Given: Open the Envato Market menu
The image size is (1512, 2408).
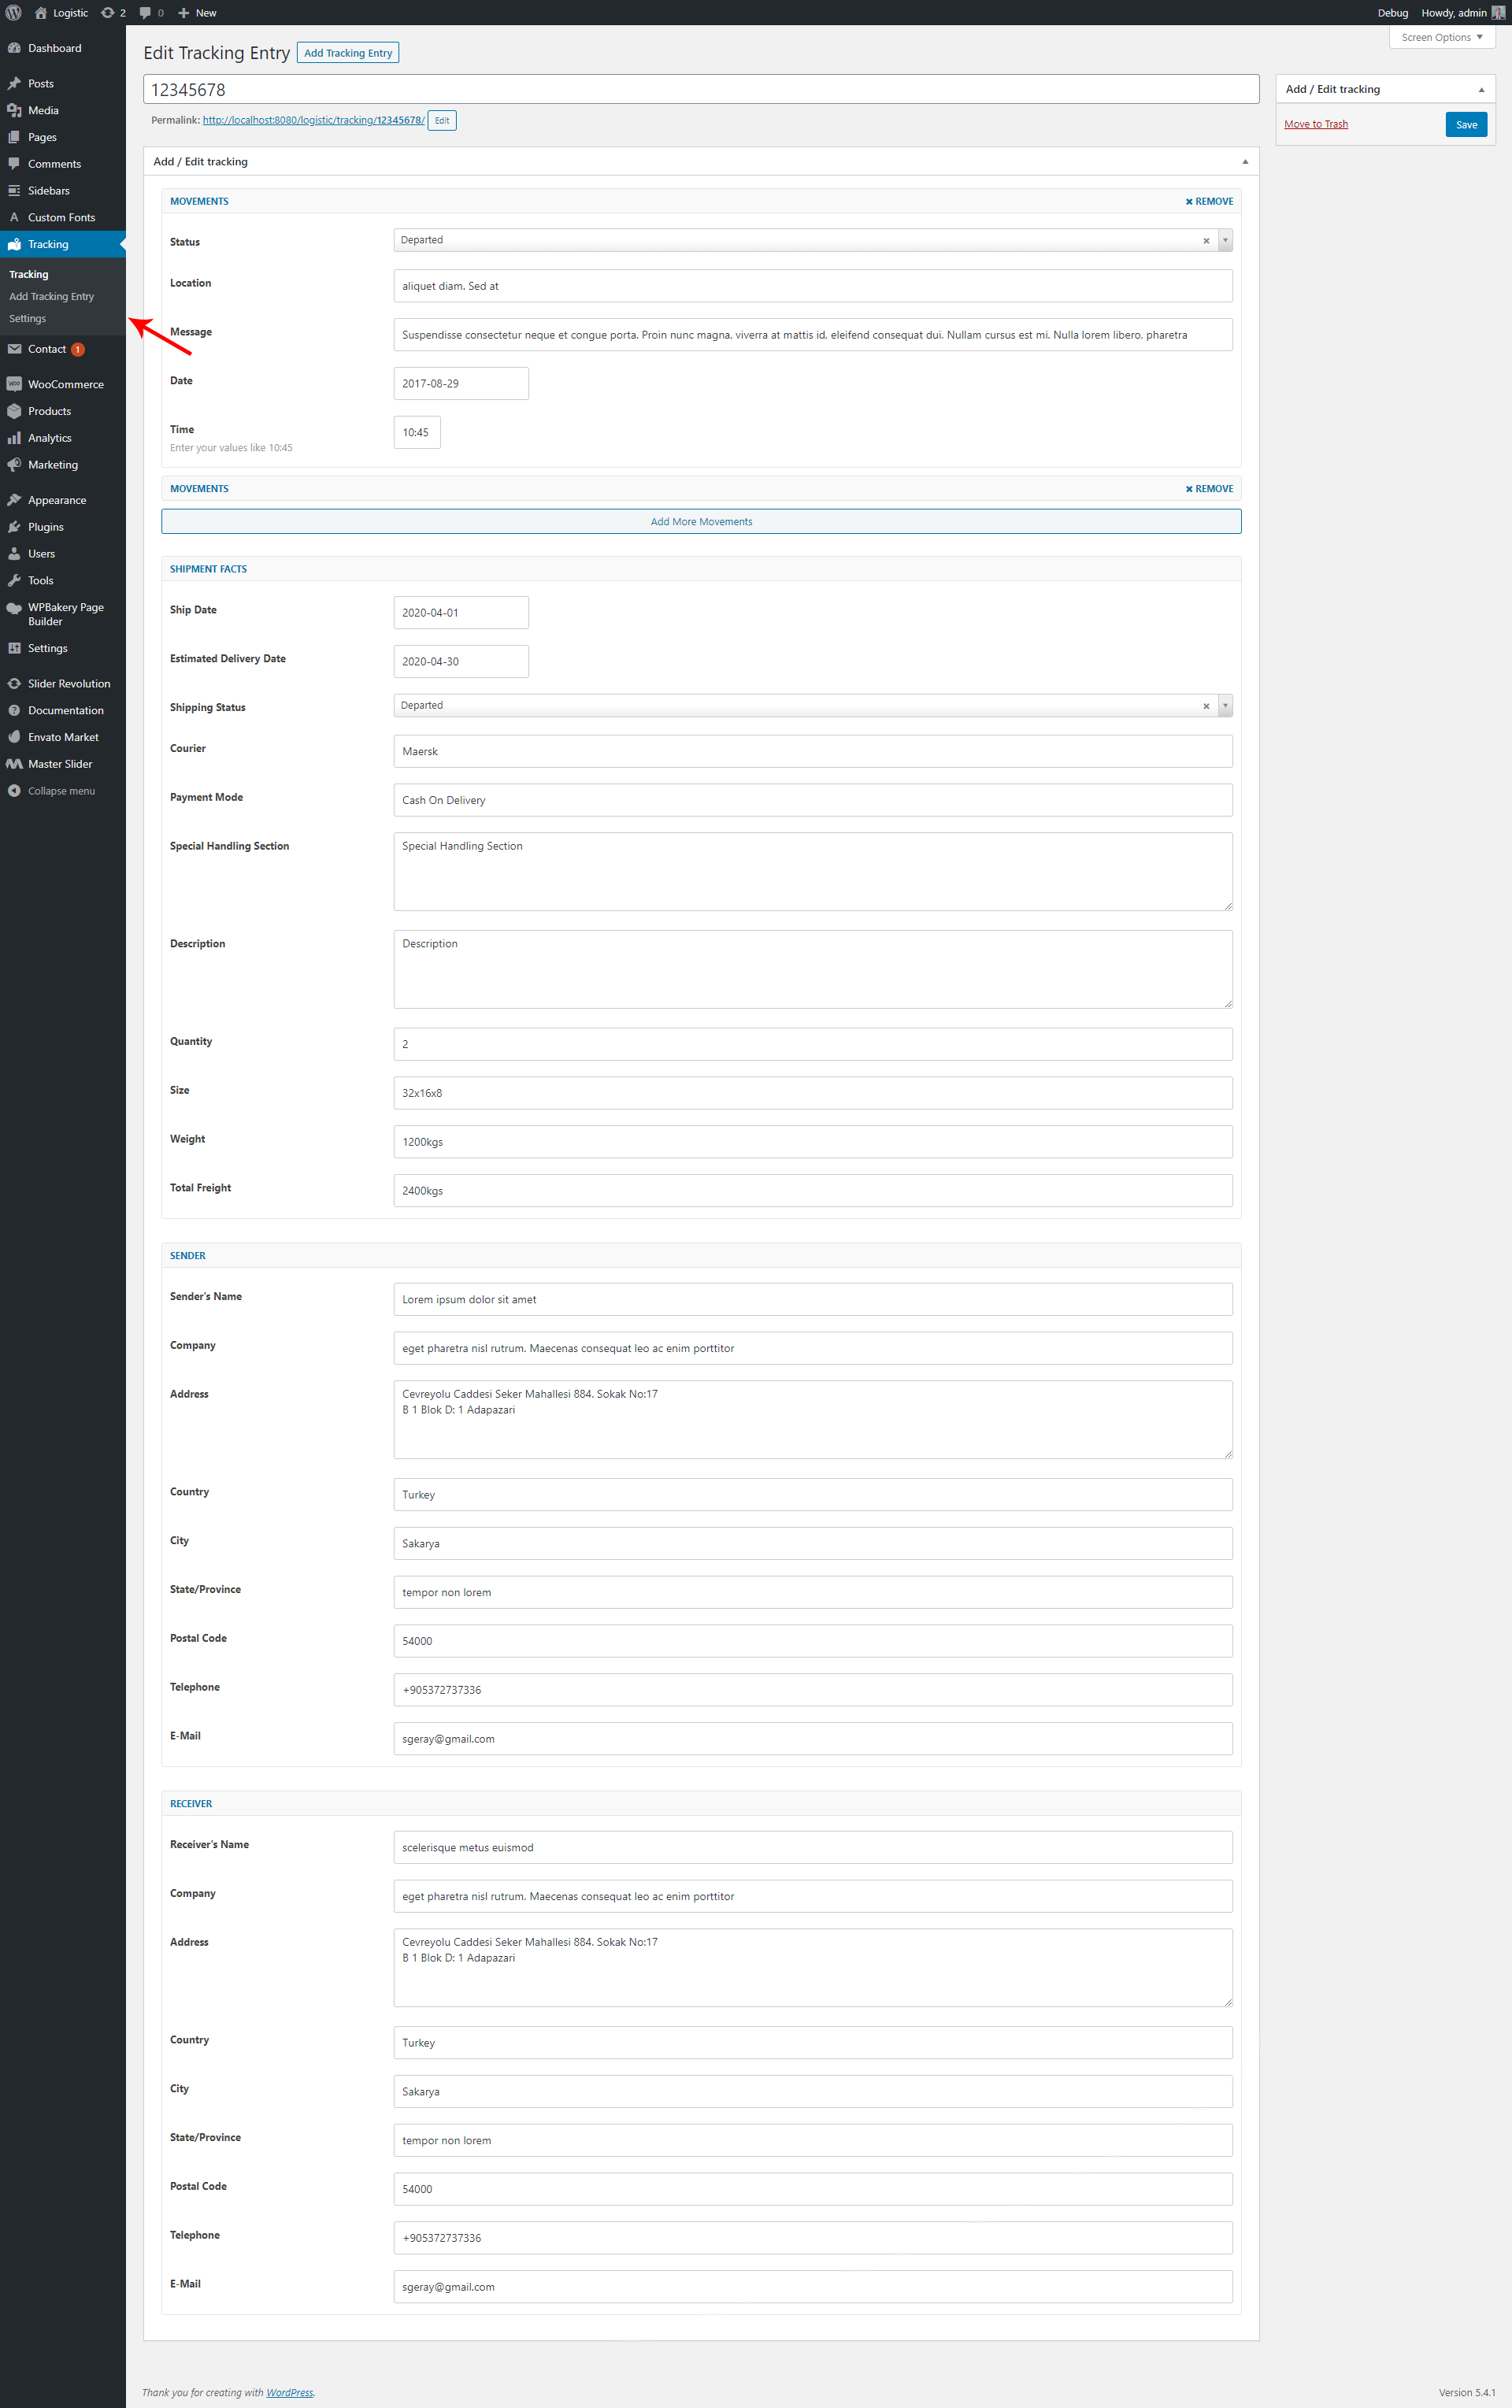Looking at the screenshot, I should 63,737.
